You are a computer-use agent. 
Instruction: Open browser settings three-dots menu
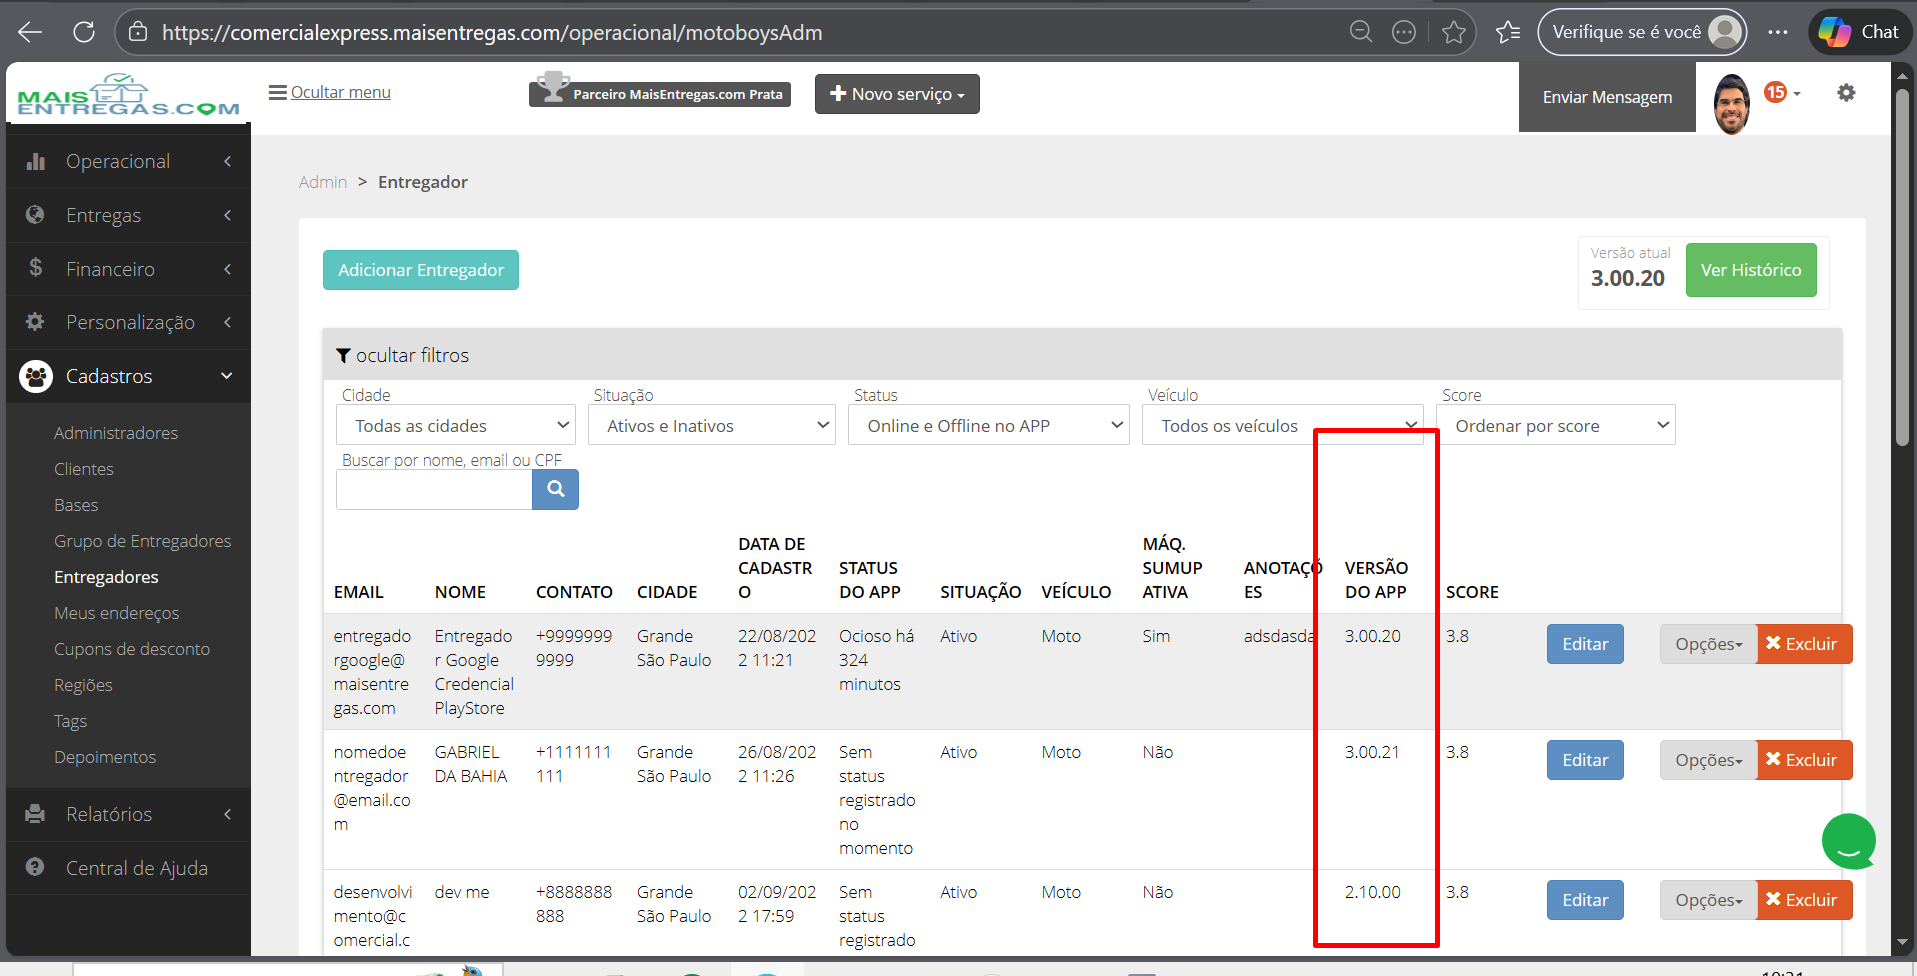[x=1777, y=32]
